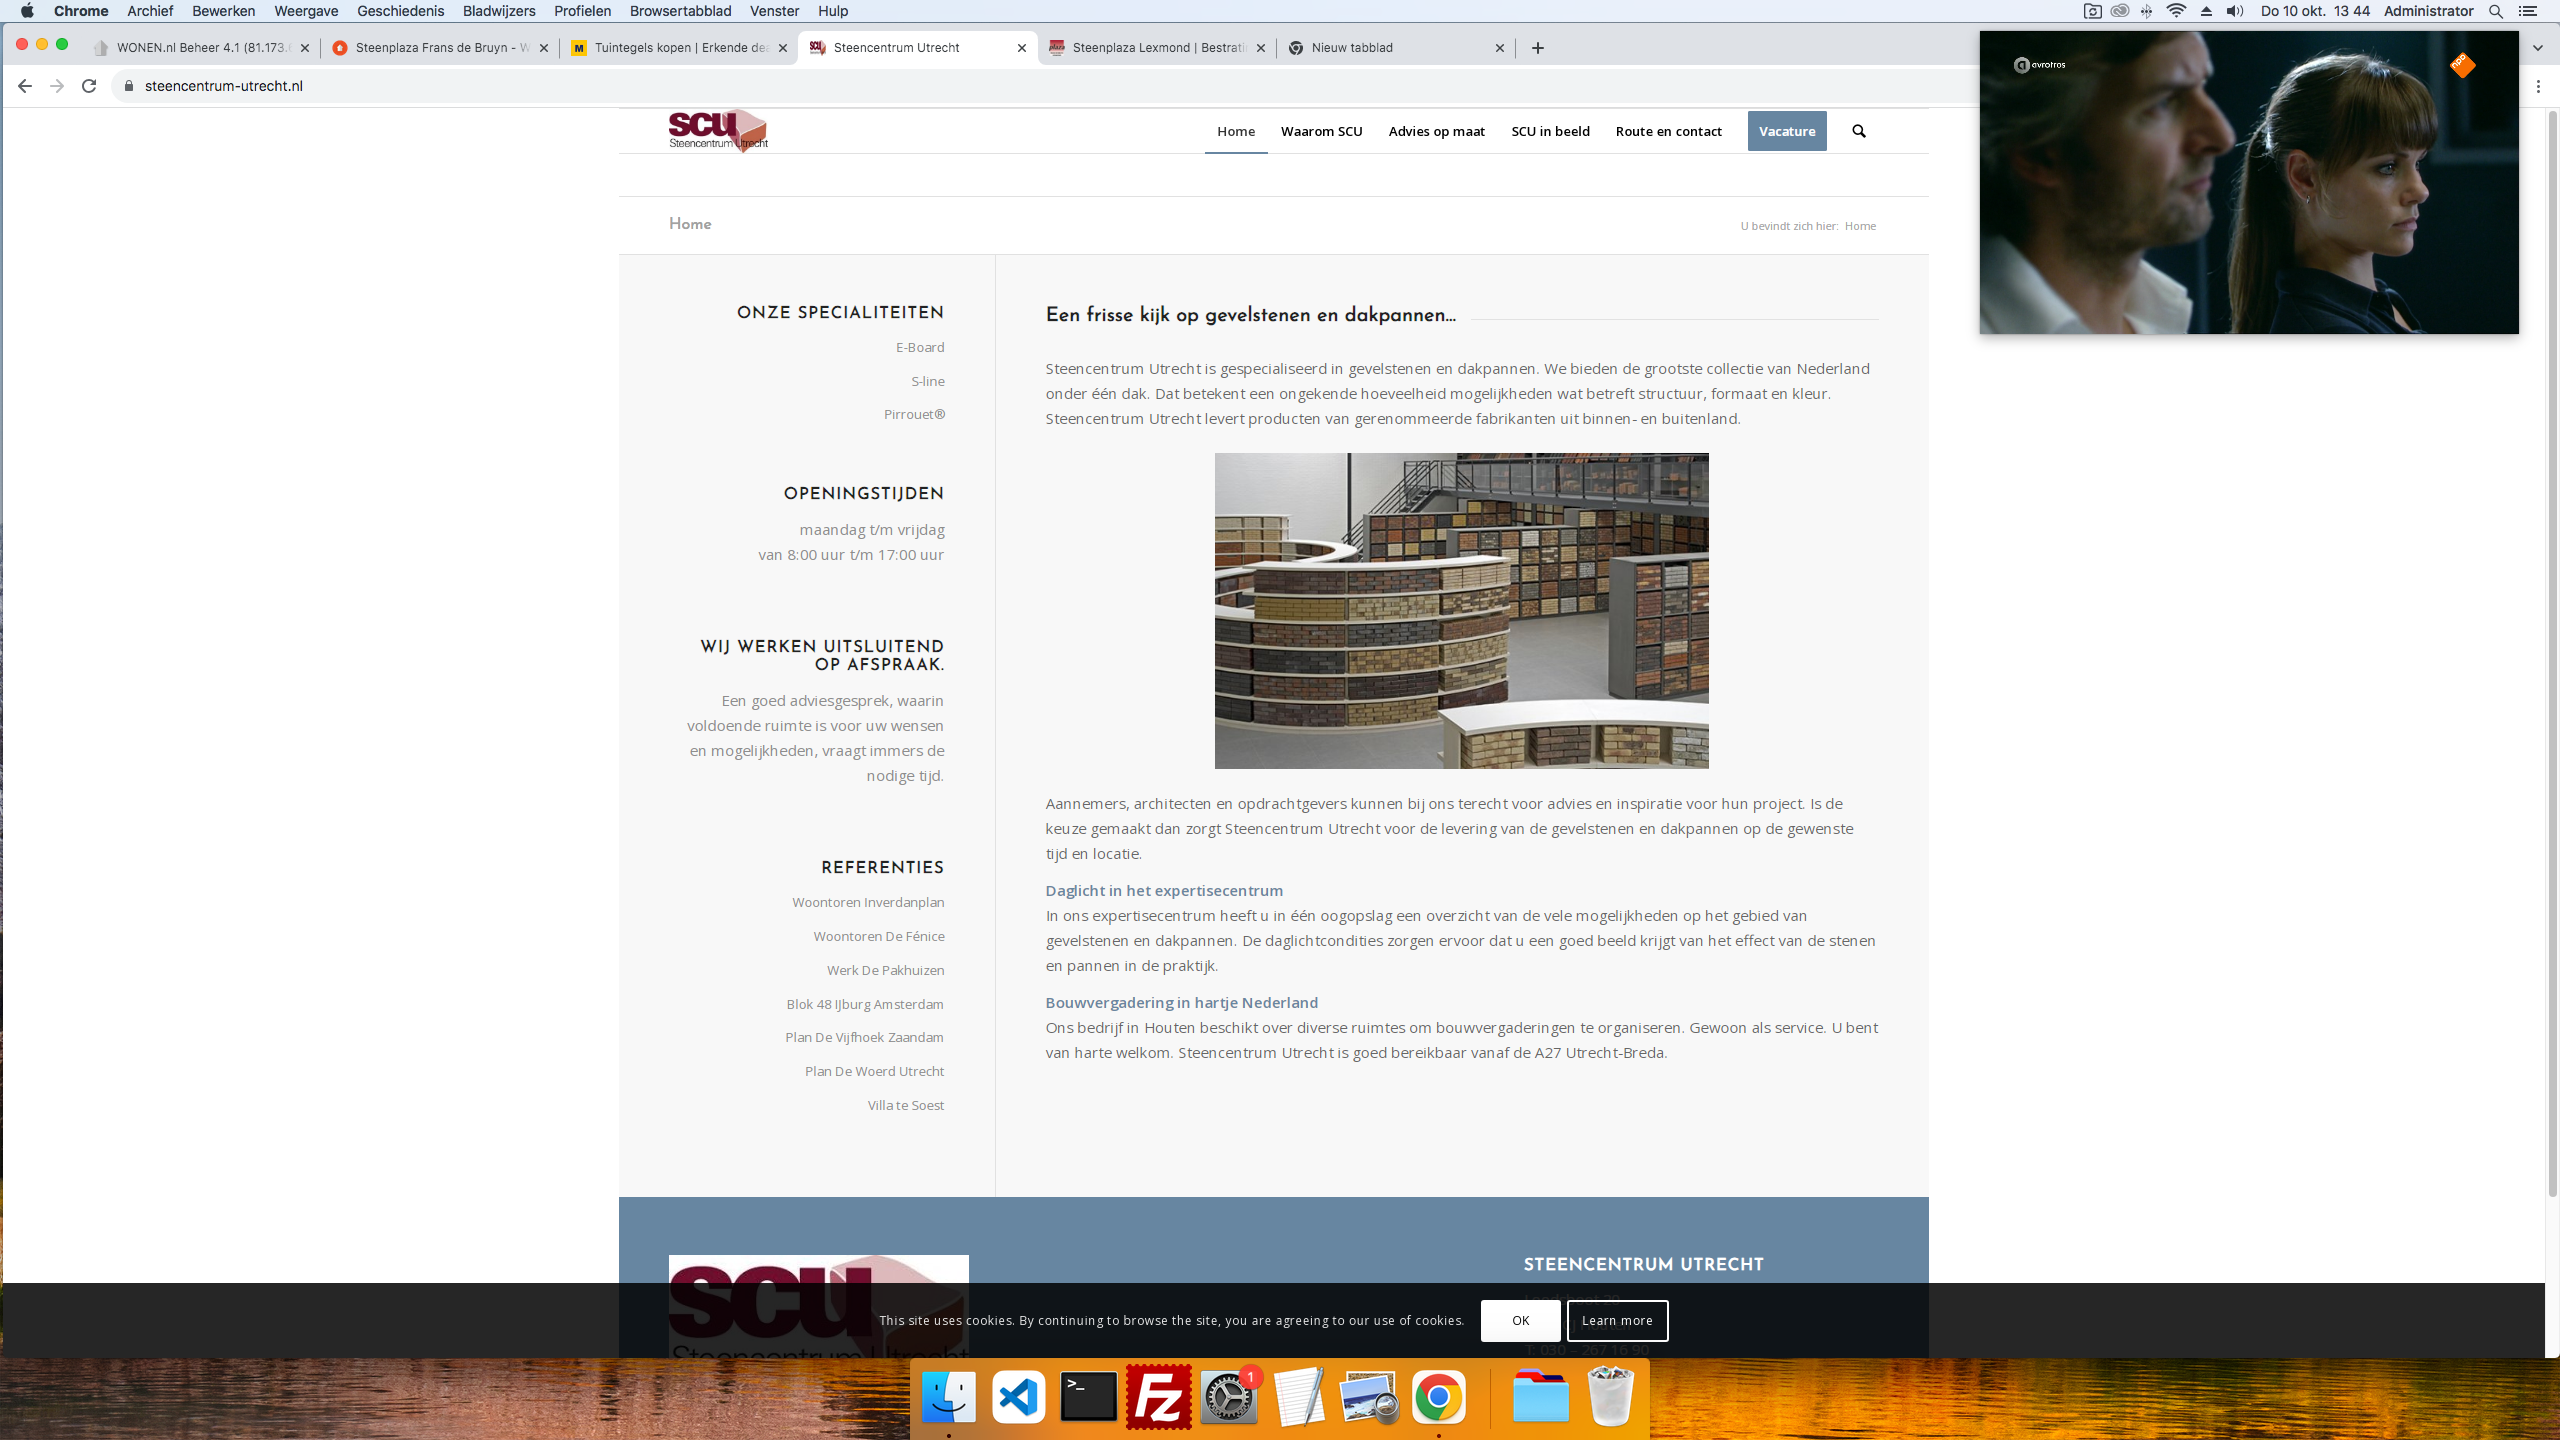
Task: Open the Vacature navigation button
Action: [1786, 131]
